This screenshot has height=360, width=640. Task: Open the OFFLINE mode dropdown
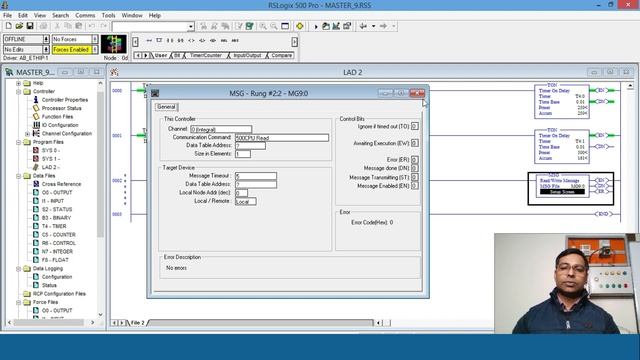[x=46, y=39]
